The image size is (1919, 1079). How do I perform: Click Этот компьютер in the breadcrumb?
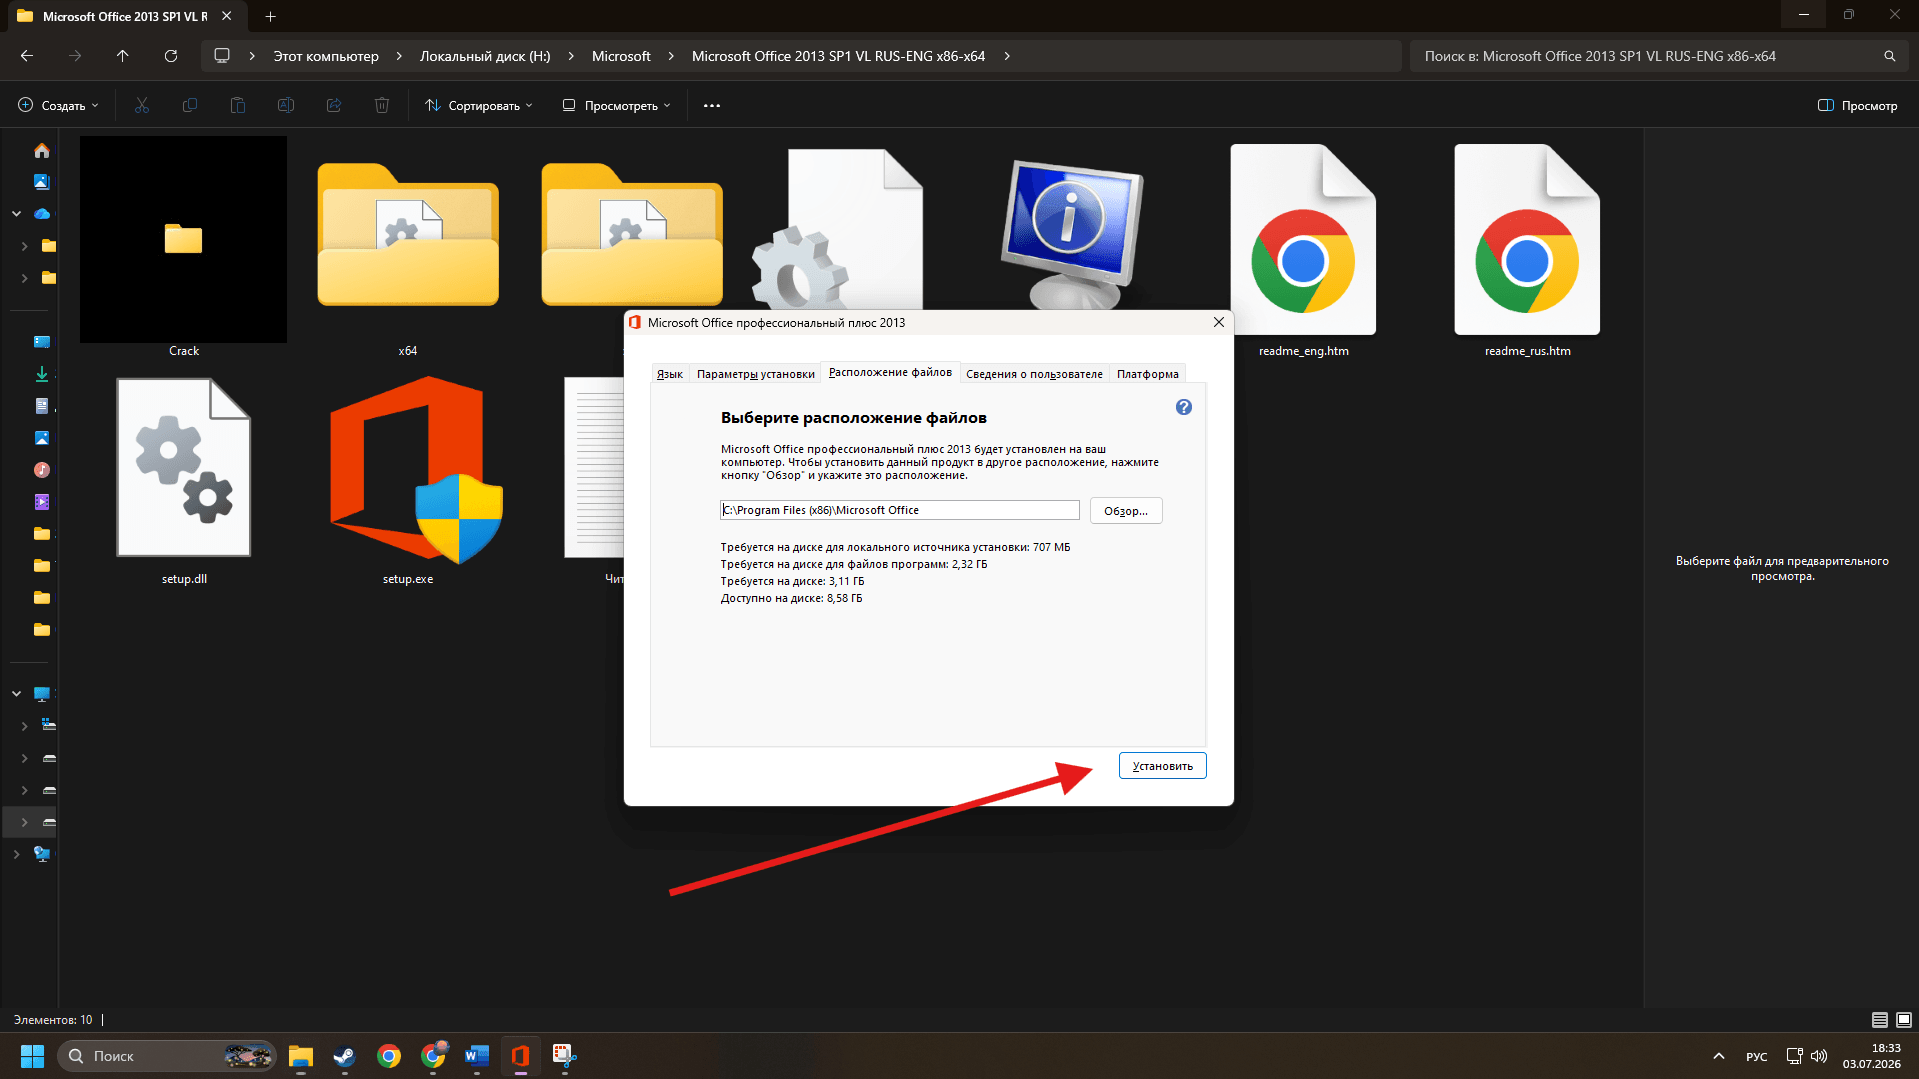[326, 56]
